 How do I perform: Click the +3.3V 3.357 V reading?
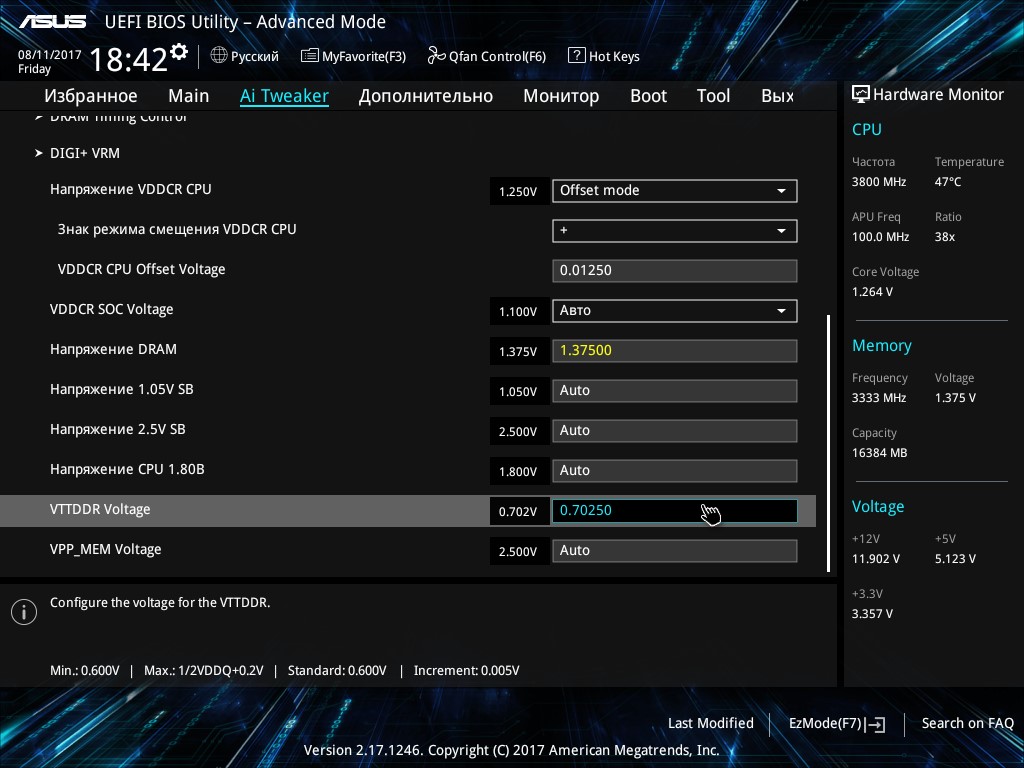click(872, 614)
